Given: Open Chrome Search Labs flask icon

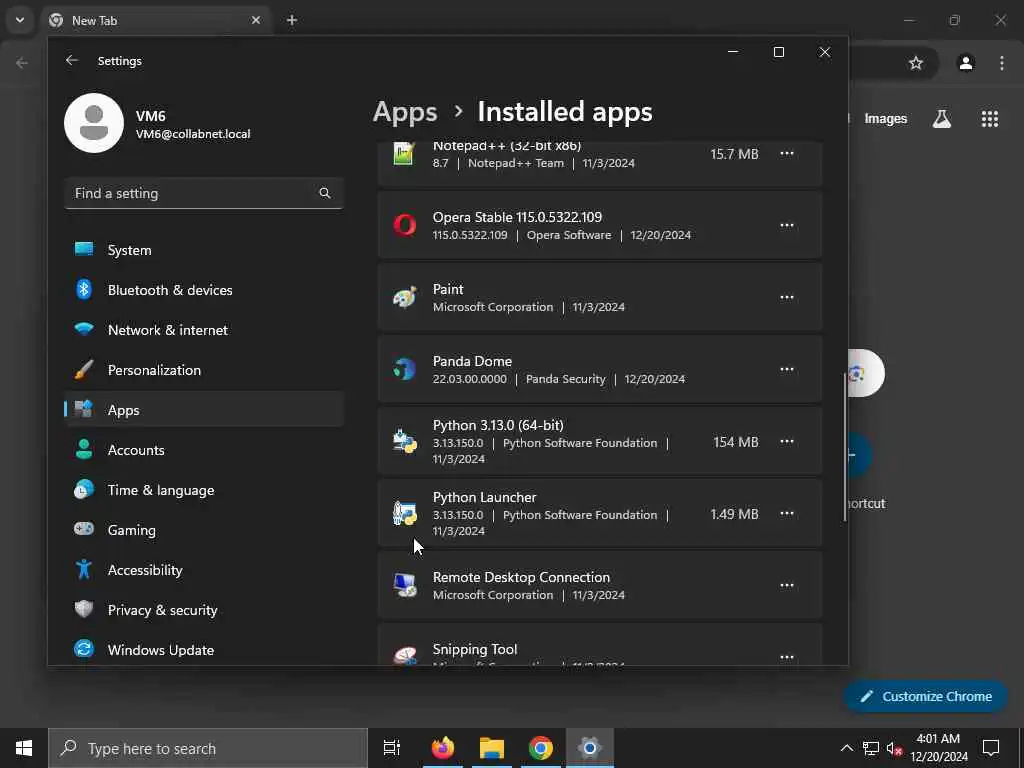Looking at the screenshot, I should click(x=942, y=119).
